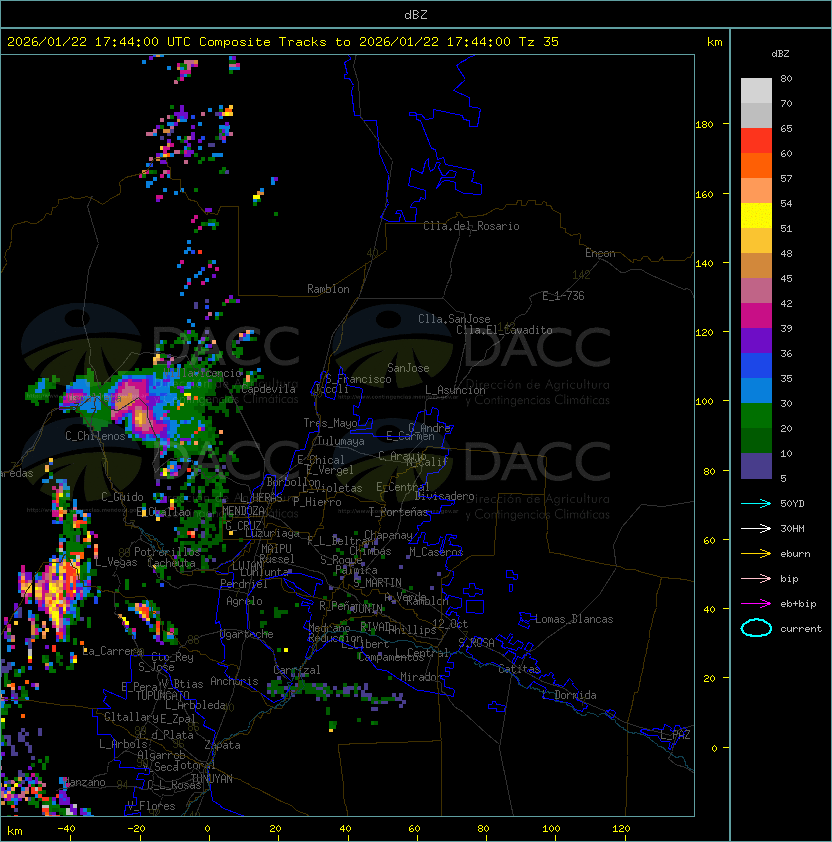This screenshot has width=832, height=842.
Task: Click the 'dBZ' title at the top bar
Action: (416, 15)
